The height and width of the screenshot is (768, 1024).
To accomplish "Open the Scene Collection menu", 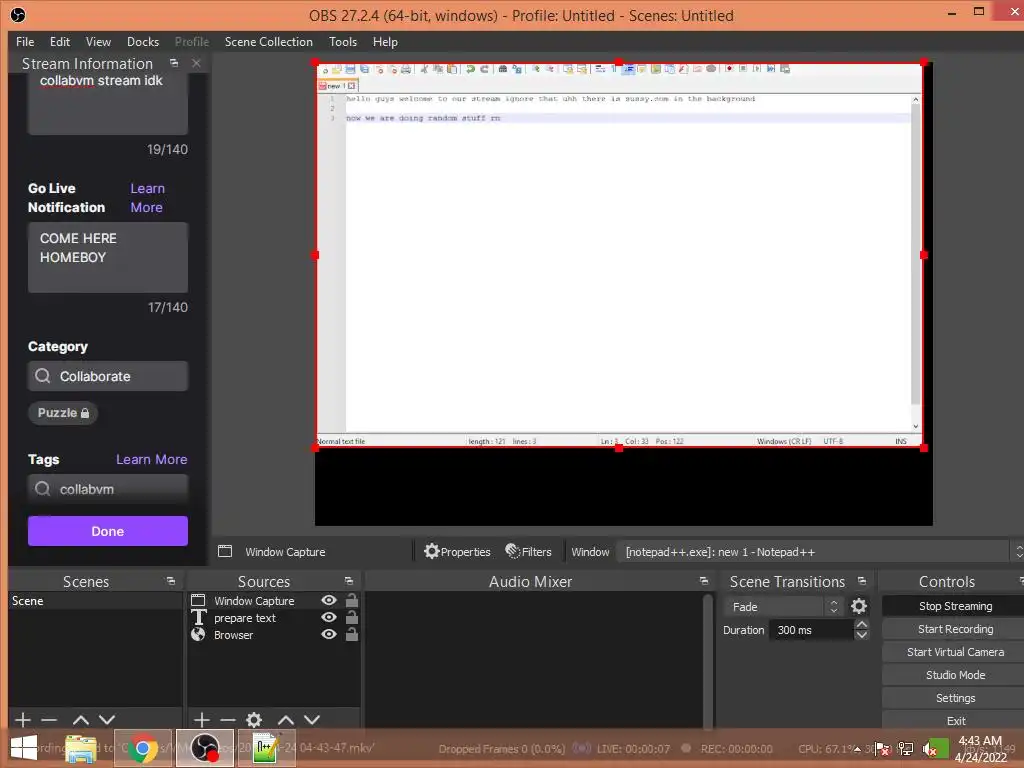I will [268, 42].
